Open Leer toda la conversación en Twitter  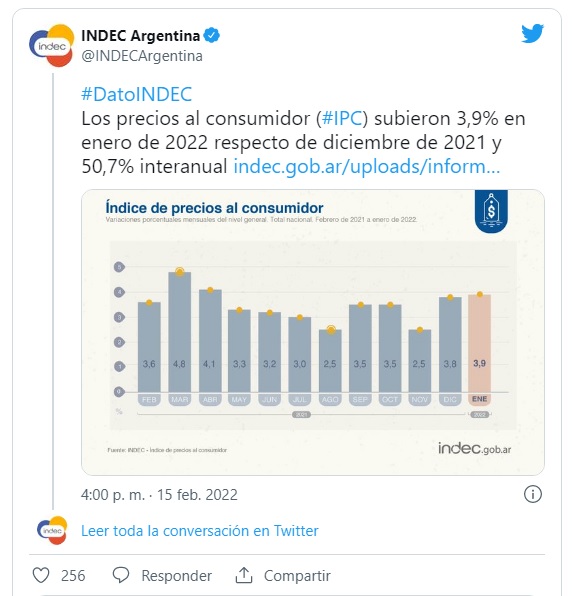(200, 531)
